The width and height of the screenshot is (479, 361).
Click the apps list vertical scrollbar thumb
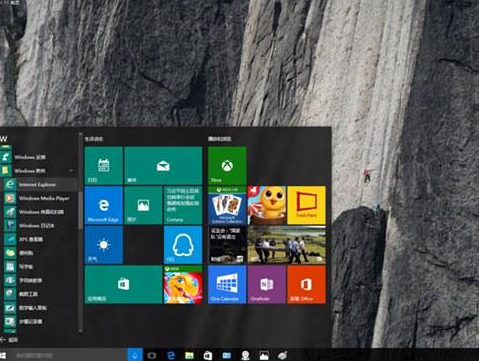tap(80, 210)
